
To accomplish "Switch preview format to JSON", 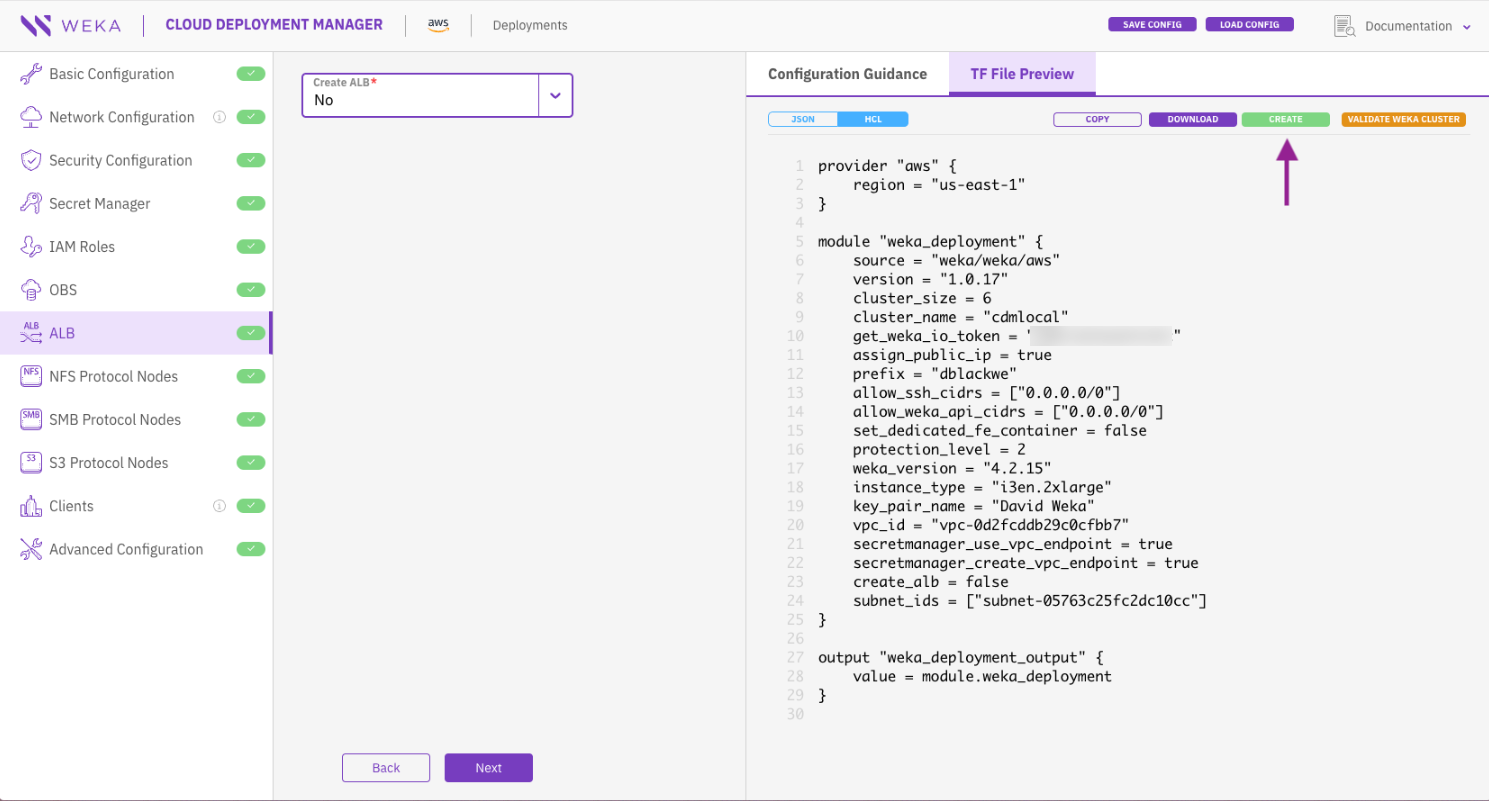I will [x=803, y=119].
